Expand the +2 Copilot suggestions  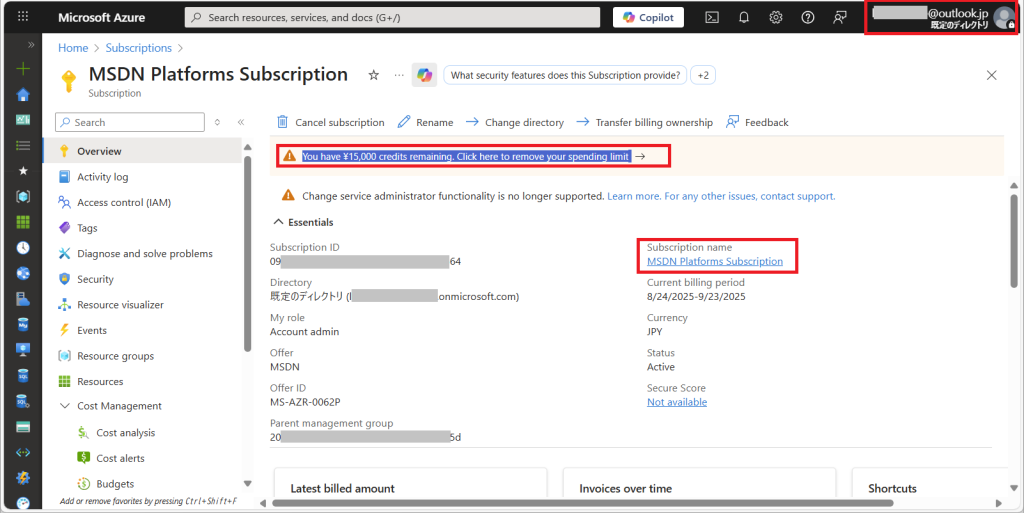(x=704, y=75)
